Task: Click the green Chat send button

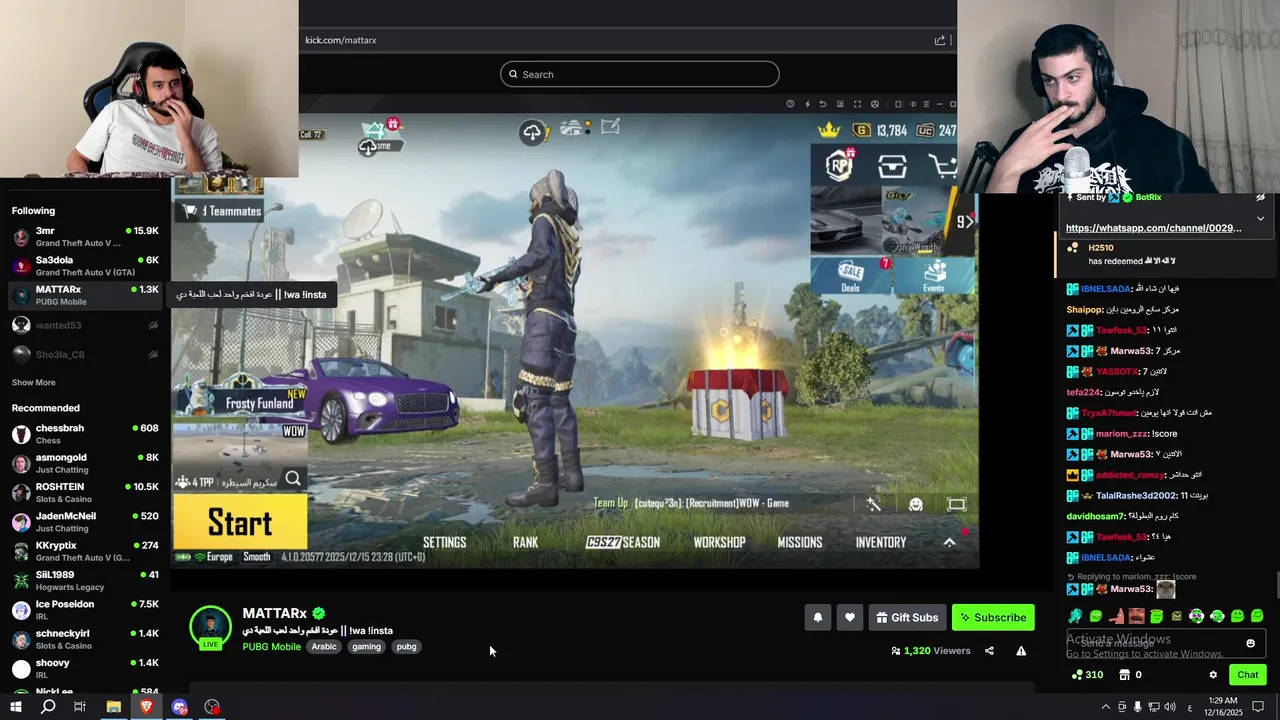Action: click(x=1247, y=675)
